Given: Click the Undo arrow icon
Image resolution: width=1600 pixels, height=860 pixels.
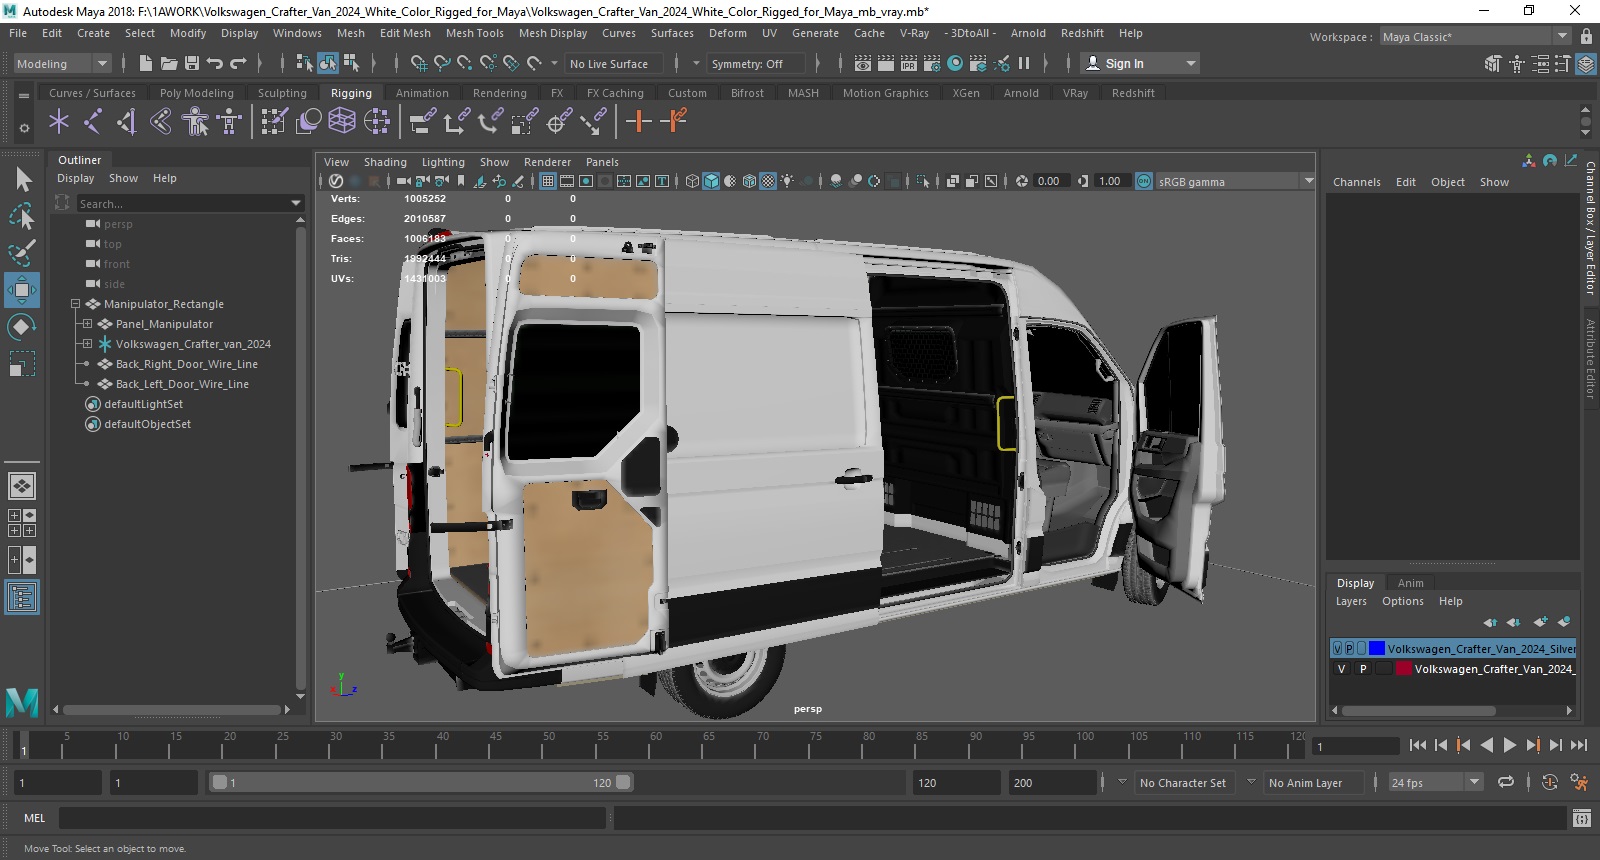Looking at the screenshot, I should coord(214,63).
